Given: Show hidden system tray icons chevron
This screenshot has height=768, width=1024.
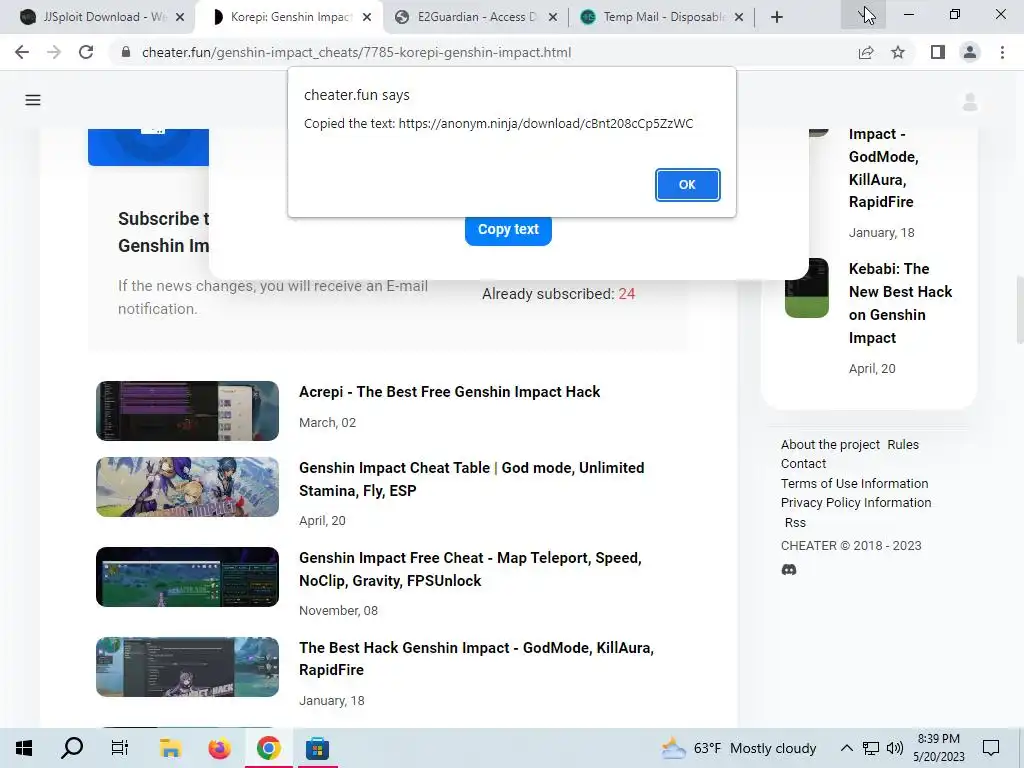Looking at the screenshot, I should tap(846, 748).
